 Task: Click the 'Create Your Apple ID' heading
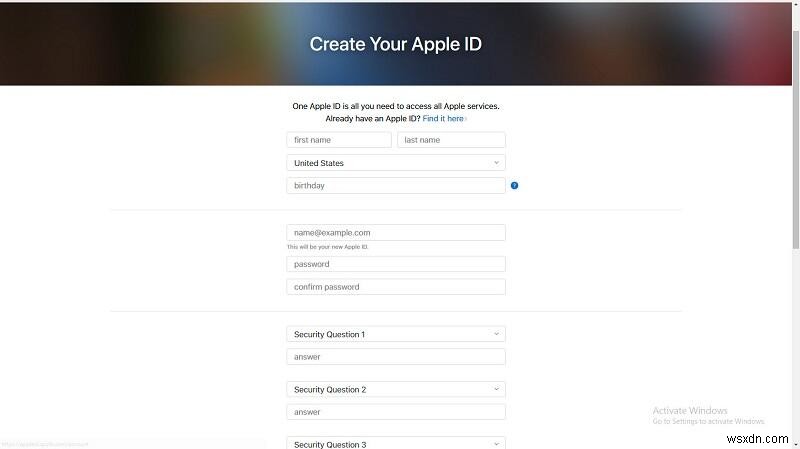pos(395,44)
